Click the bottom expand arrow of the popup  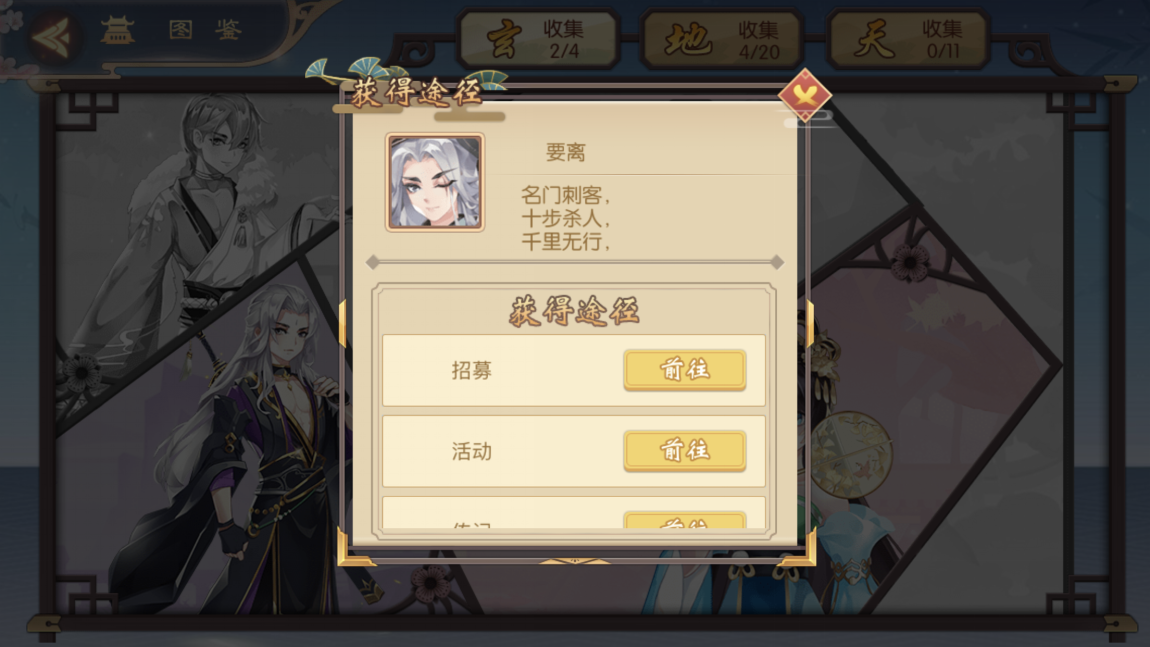pos(574,561)
